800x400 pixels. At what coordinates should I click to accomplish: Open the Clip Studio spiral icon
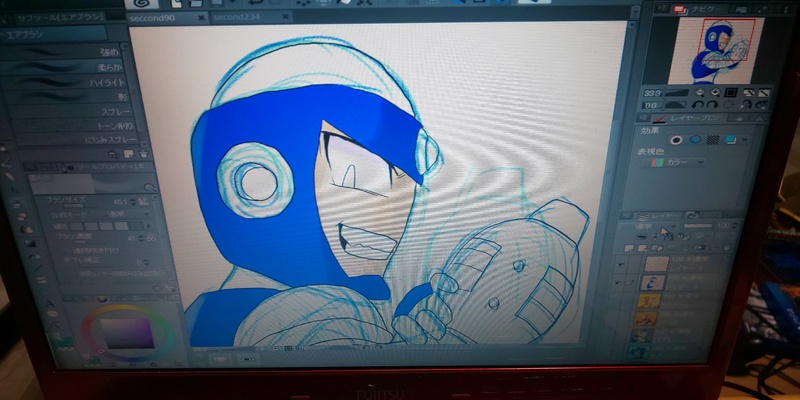click(x=141, y=3)
